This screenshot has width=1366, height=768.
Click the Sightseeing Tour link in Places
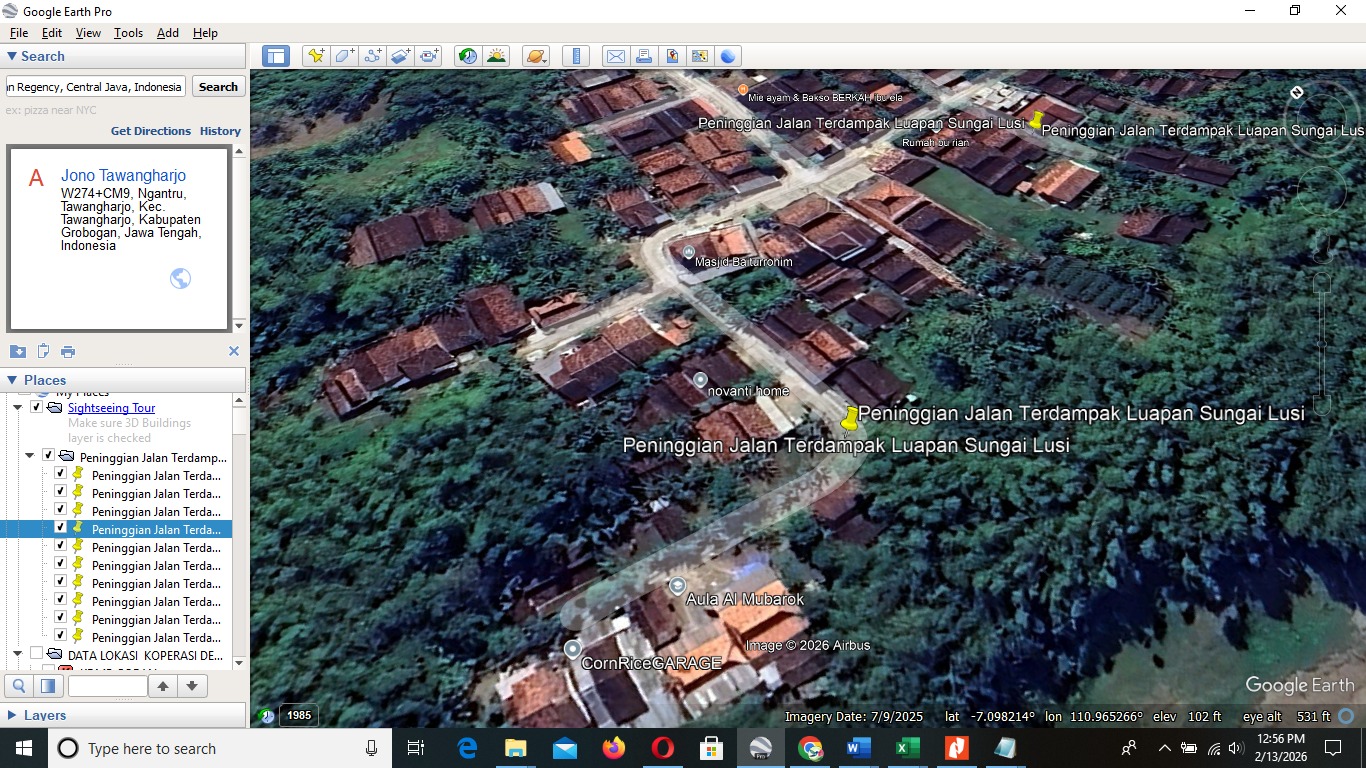111,408
